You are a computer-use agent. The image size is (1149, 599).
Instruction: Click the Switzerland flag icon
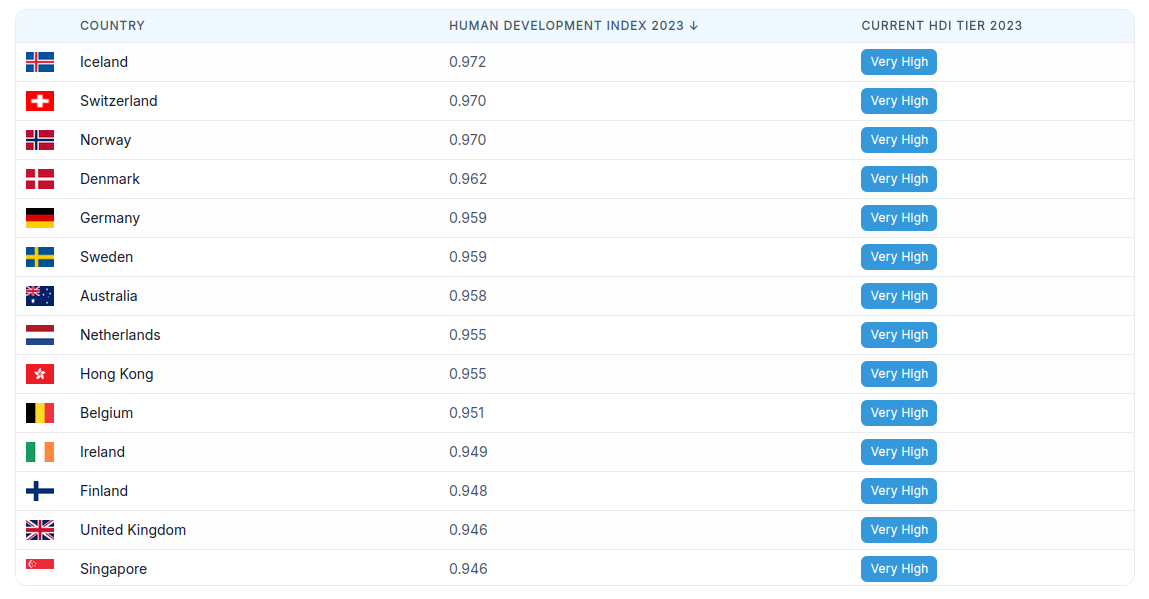click(x=40, y=101)
